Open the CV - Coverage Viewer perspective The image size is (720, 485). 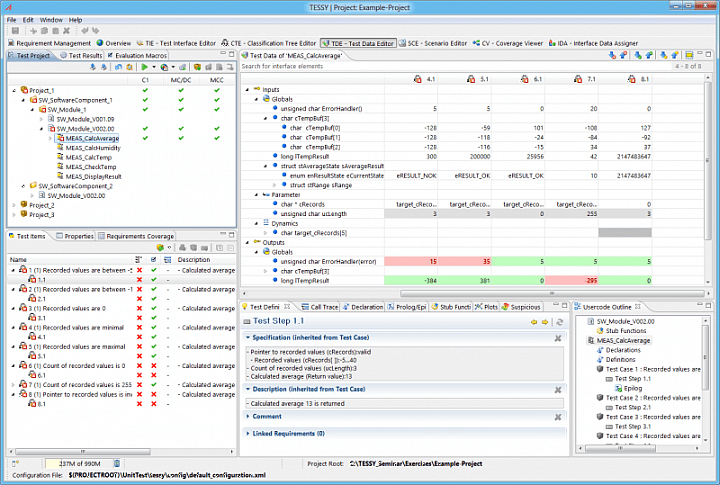(x=512, y=44)
